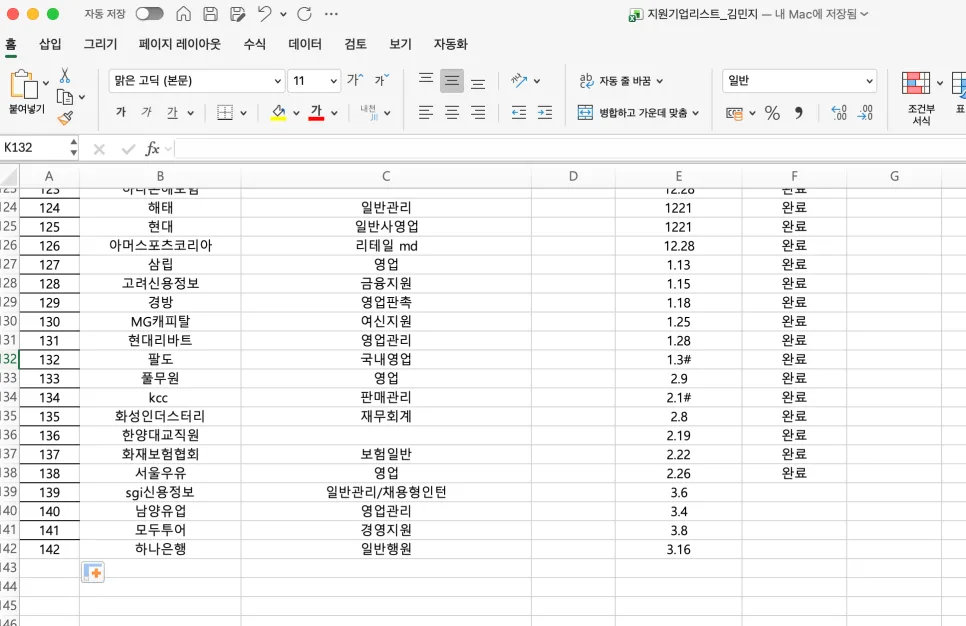The width and height of the screenshot is (966, 626).
Task: Click the increase decimal icon
Action: [839, 112]
